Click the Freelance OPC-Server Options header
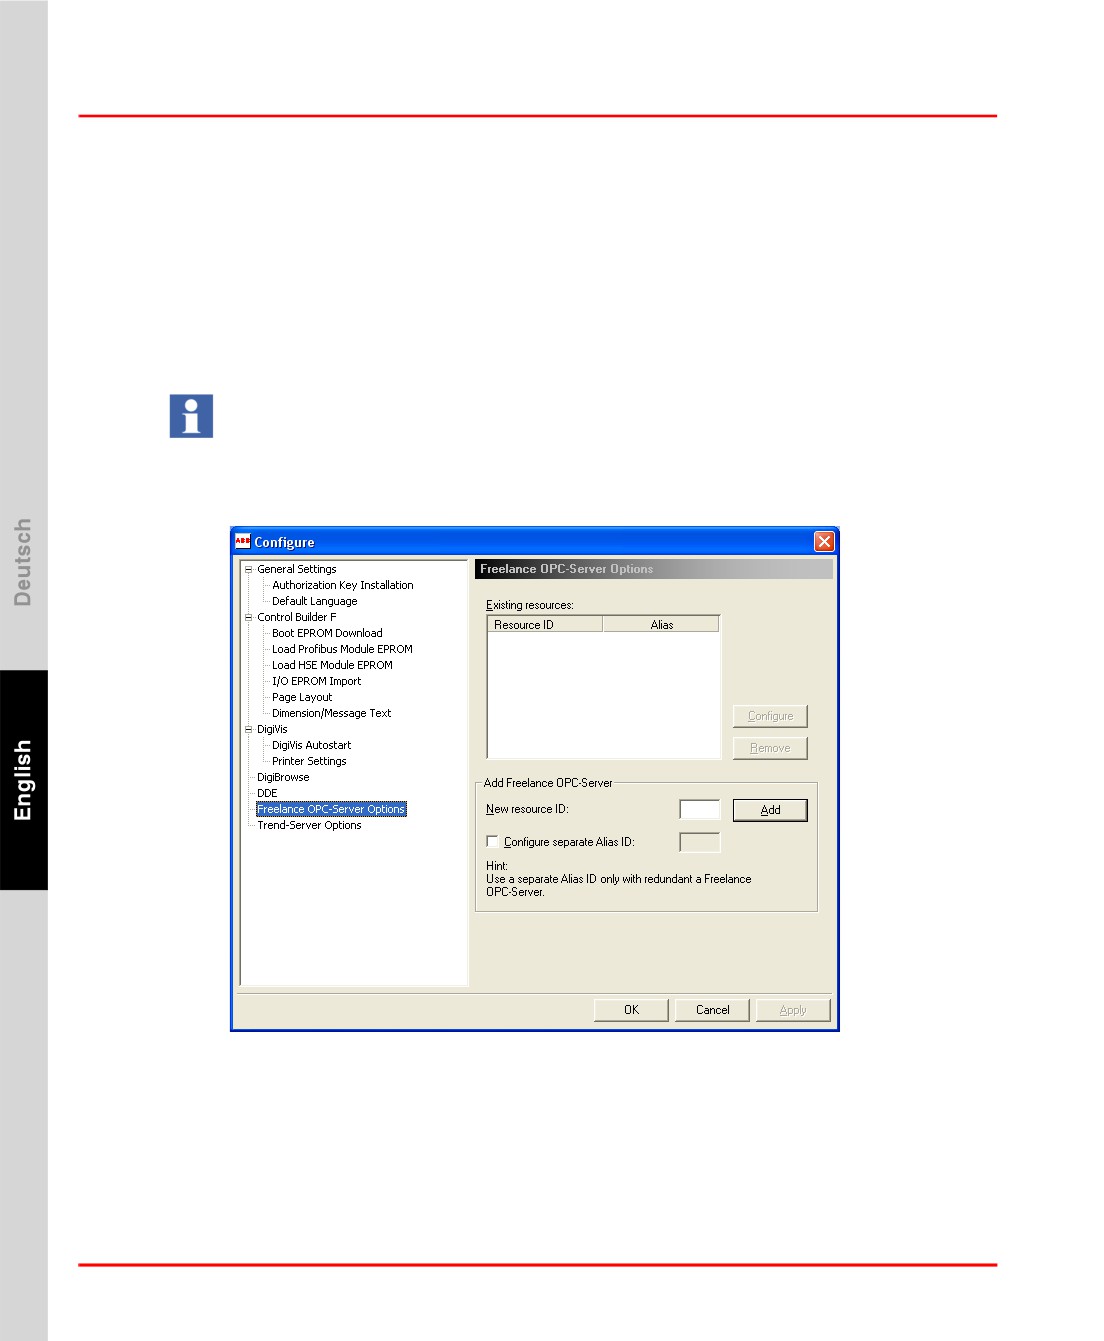1104x1341 pixels. pyautogui.click(x=653, y=569)
